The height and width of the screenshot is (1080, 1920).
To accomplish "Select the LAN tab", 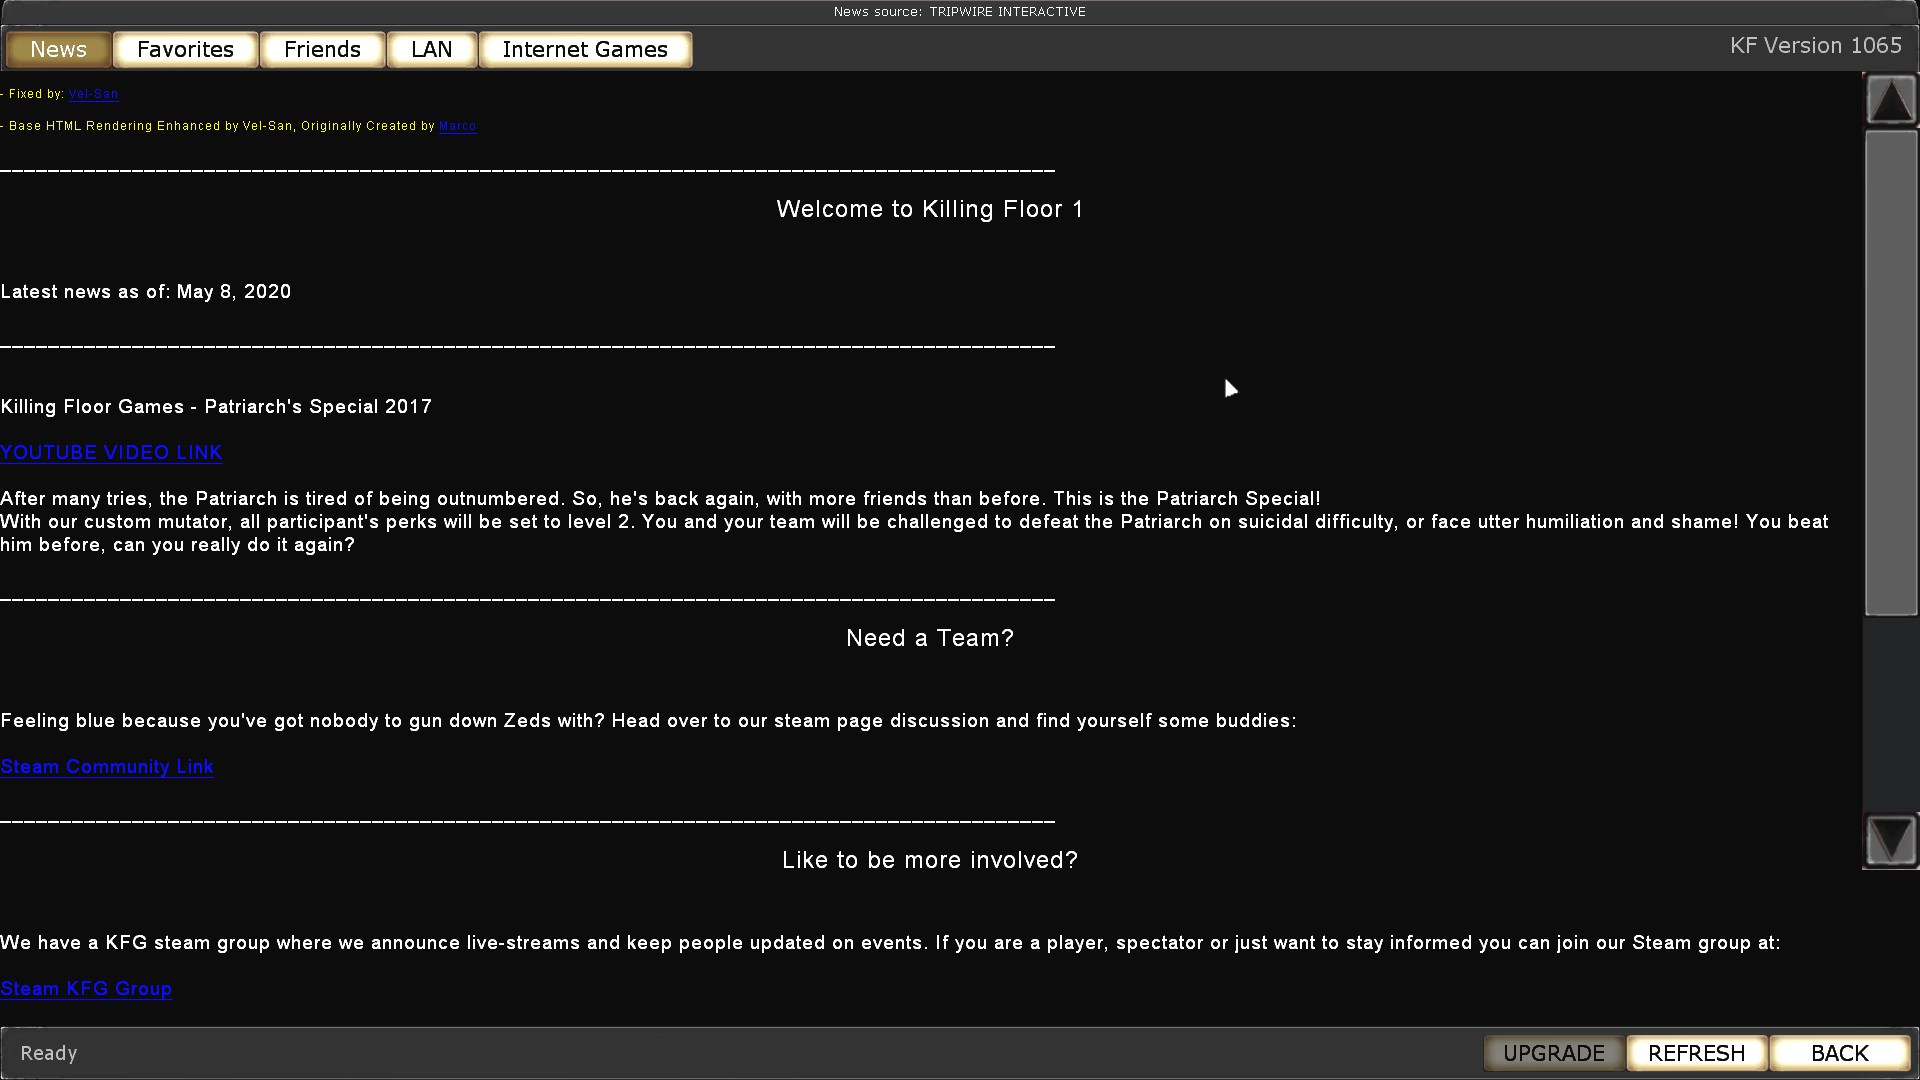I will pyautogui.click(x=431, y=49).
